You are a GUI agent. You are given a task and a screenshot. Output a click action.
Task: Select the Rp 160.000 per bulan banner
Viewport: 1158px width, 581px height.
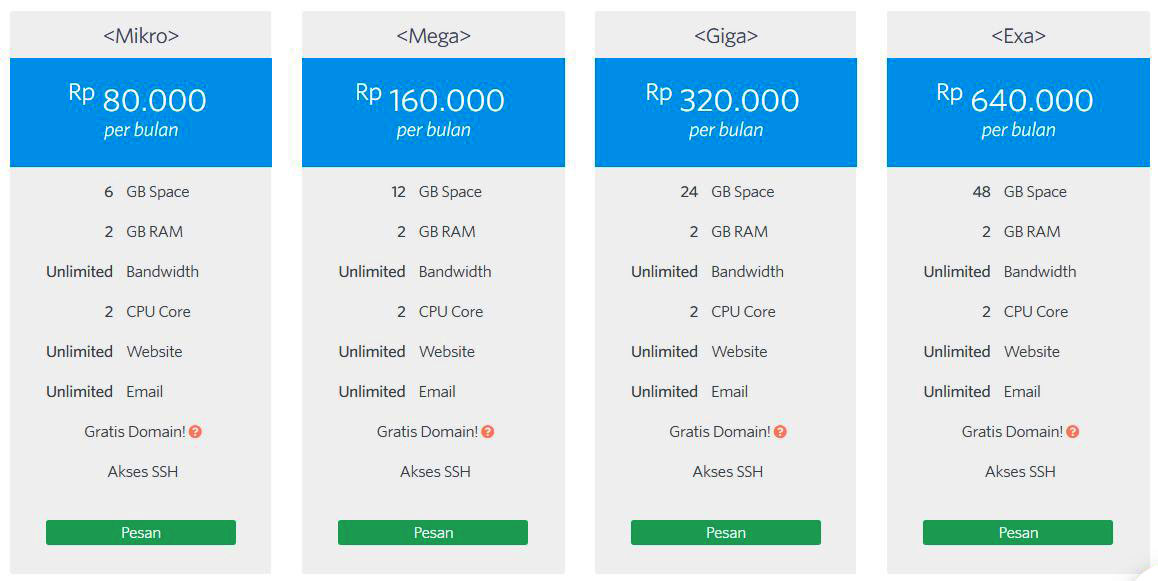tap(434, 112)
